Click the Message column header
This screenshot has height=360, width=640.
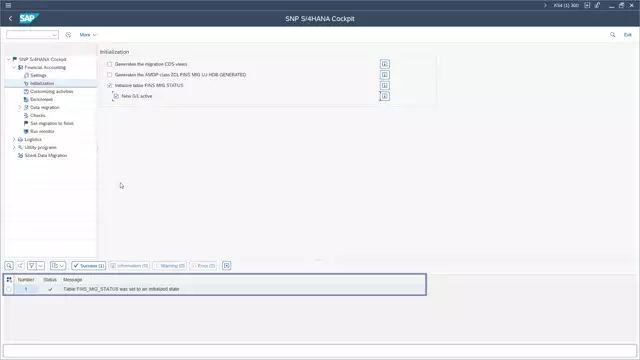[x=73, y=280]
